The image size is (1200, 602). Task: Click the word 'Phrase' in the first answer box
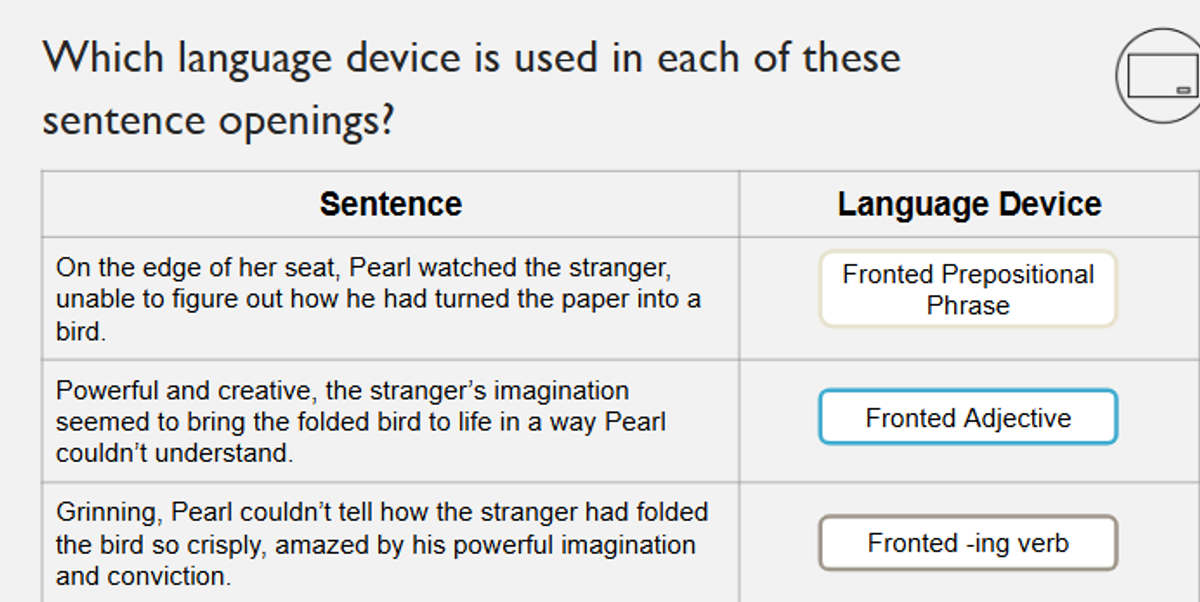point(968,305)
